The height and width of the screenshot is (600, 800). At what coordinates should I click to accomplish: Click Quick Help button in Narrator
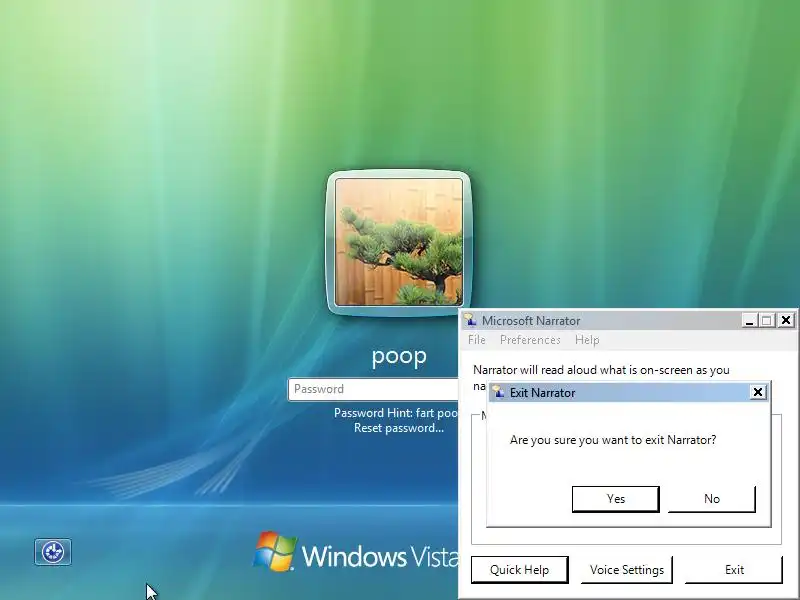tap(519, 570)
